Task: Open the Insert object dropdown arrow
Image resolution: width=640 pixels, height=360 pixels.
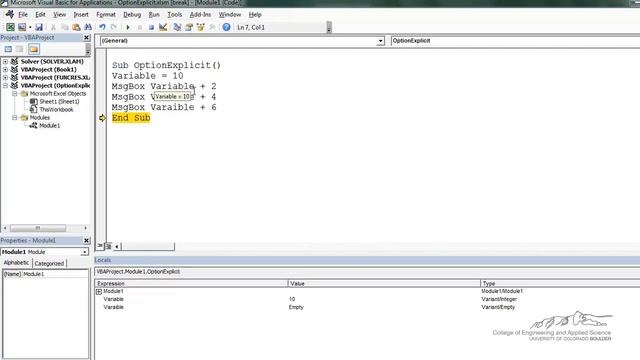Action: [30, 27]
